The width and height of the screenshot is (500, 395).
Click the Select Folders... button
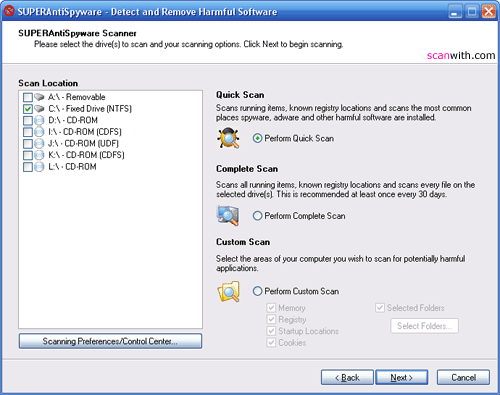click(x=424, y=326)
